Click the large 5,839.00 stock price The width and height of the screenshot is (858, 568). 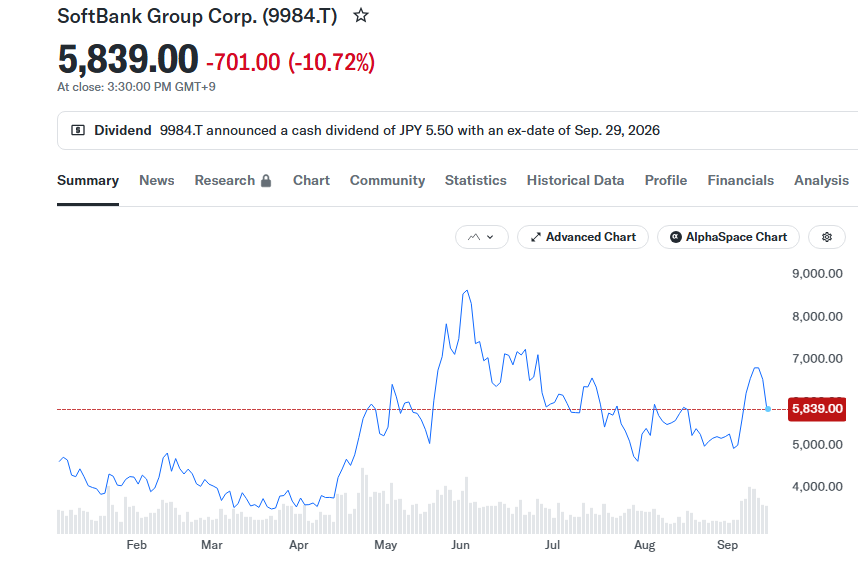(128, 59)
